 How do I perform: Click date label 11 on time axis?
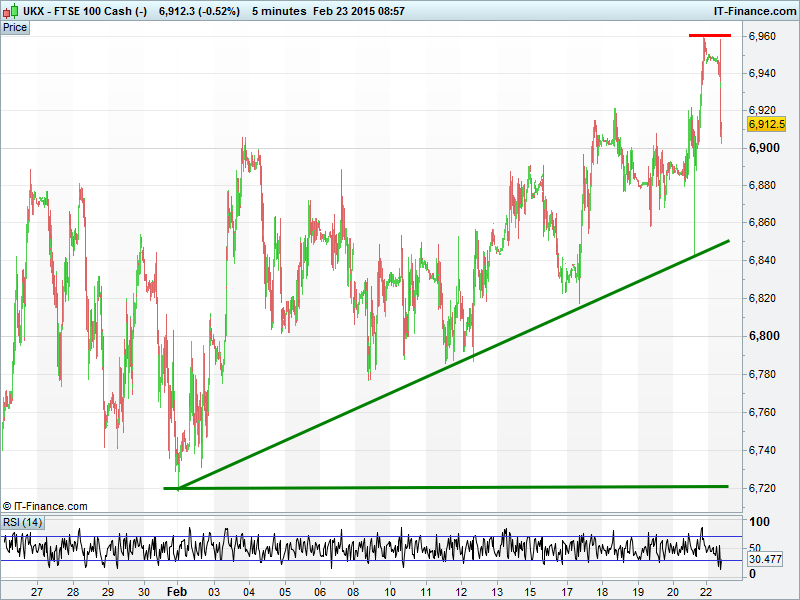(425, 592)
